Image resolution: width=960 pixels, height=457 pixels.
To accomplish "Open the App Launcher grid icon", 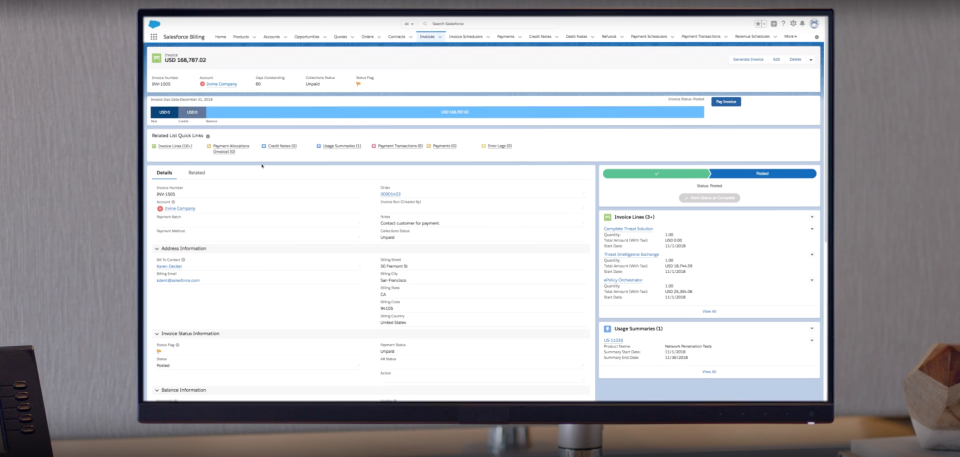I will 155,36.
